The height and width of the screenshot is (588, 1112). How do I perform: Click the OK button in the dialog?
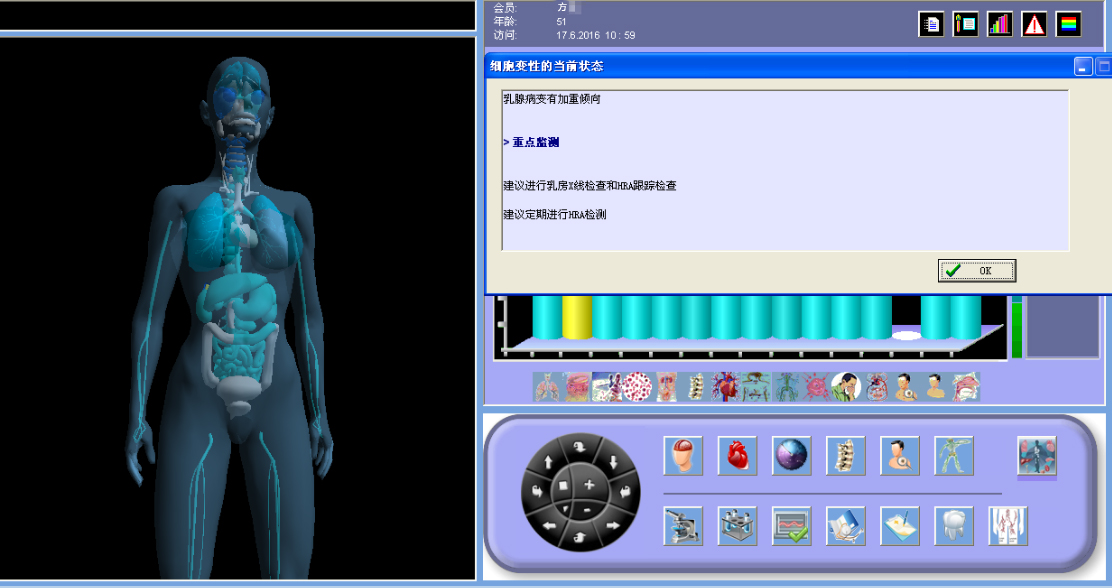[x=976, y=270]
